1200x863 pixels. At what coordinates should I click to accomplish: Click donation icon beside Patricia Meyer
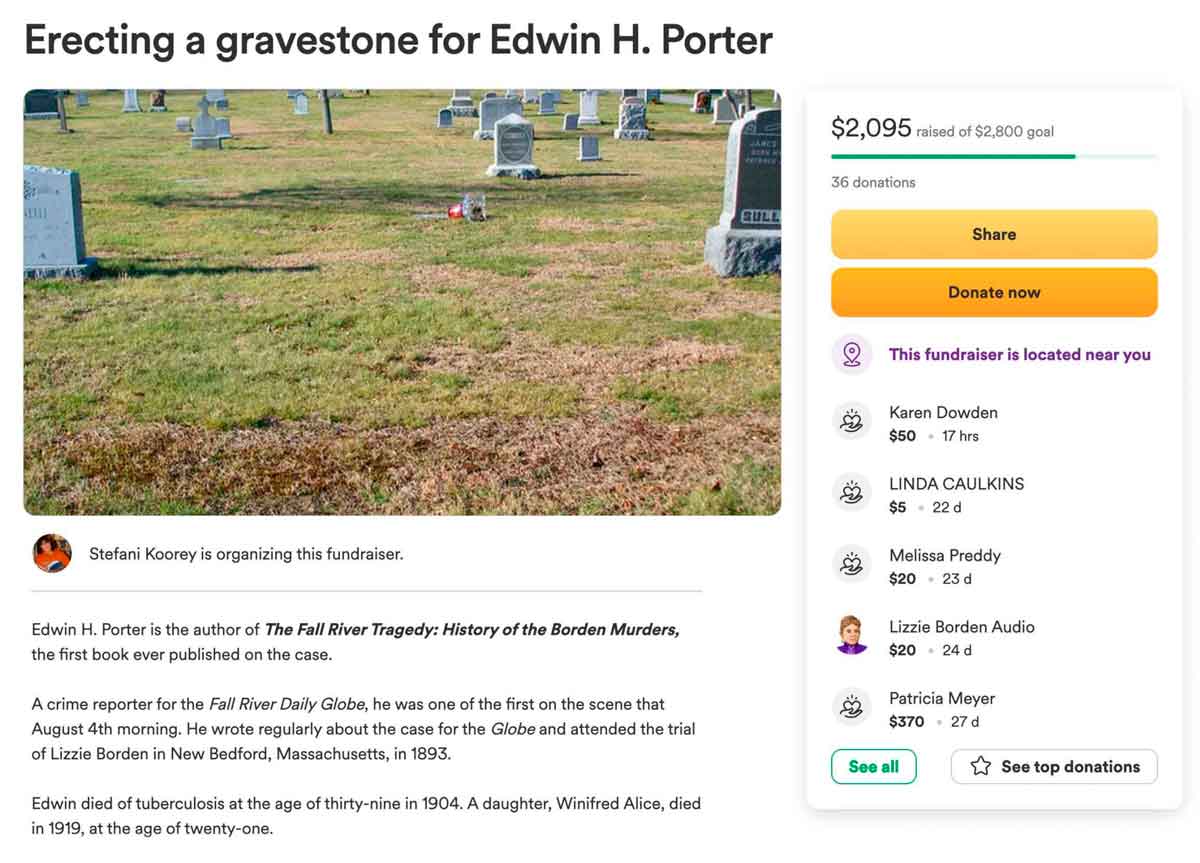(x=852, y=708)
